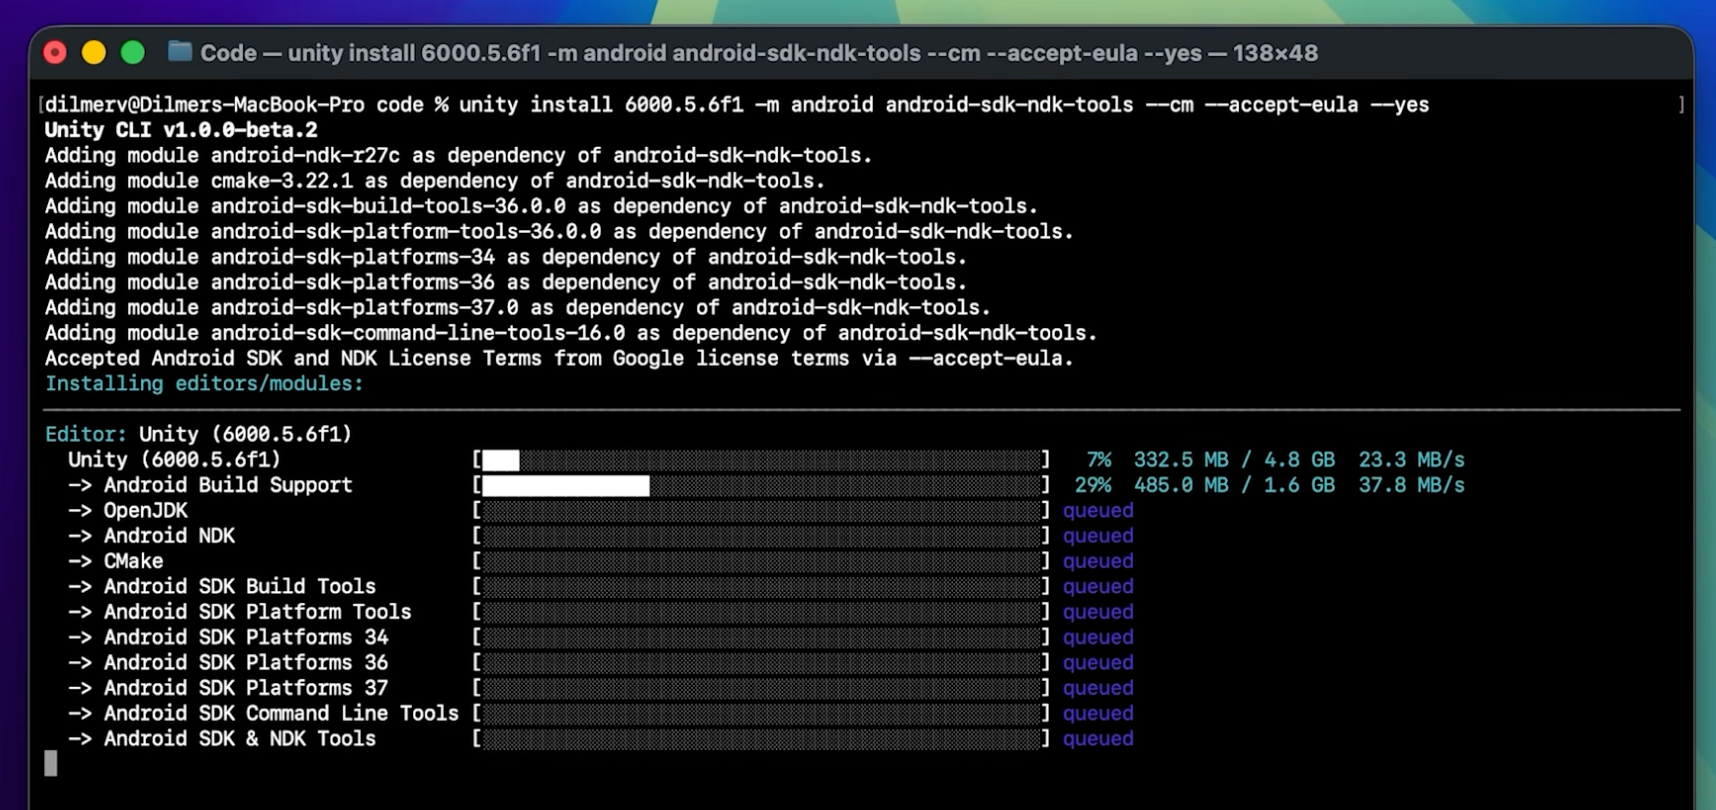
Task: Click the line adding android-sdk-platforms-36 module
Action: [506, 282]
